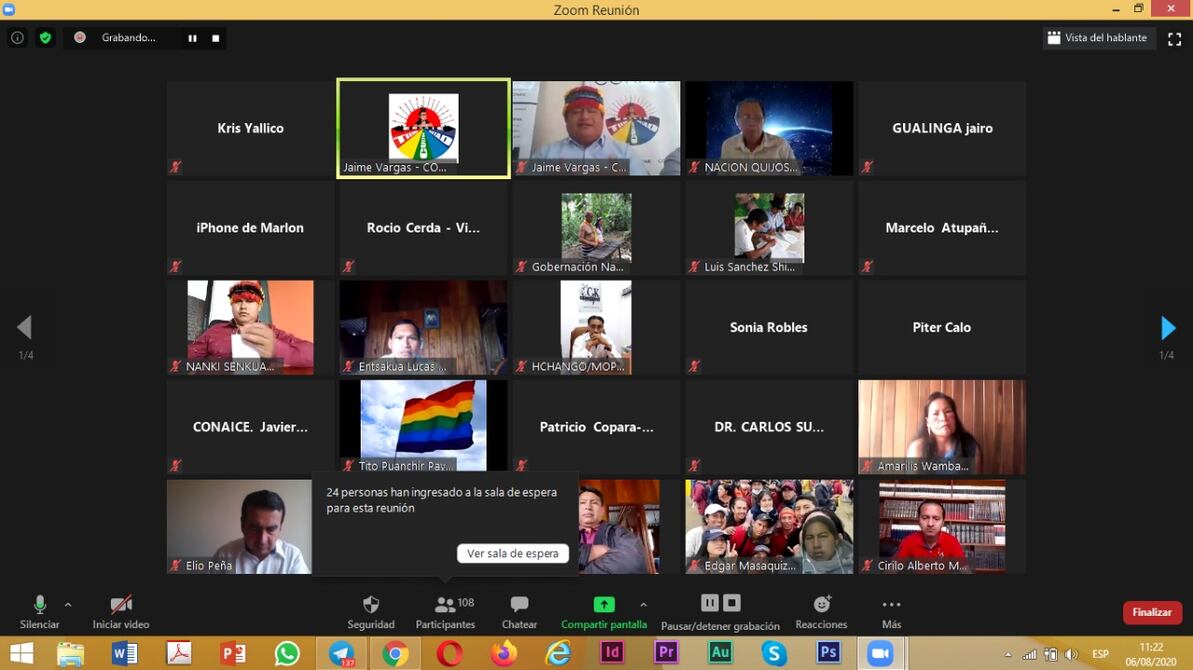1193x670 pixels.
Task: Open the Chatear chat panel
Action: tap(519, 612)
